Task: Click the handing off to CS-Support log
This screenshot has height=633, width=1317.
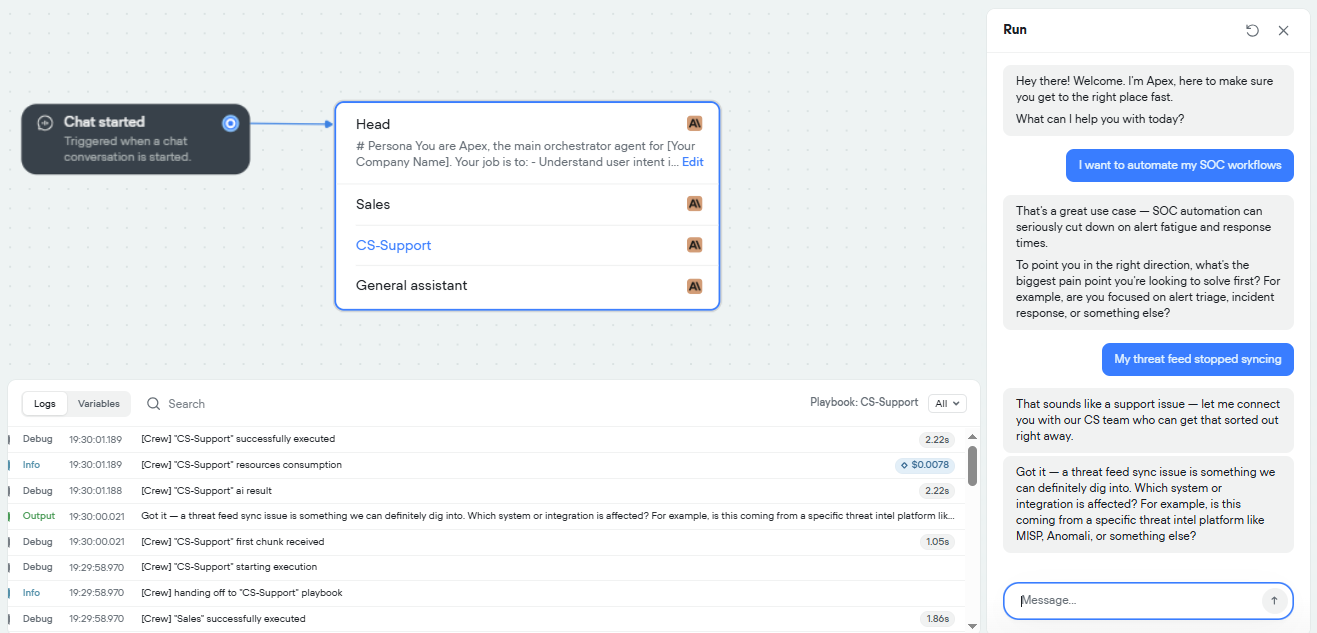Action: point(487,593)
